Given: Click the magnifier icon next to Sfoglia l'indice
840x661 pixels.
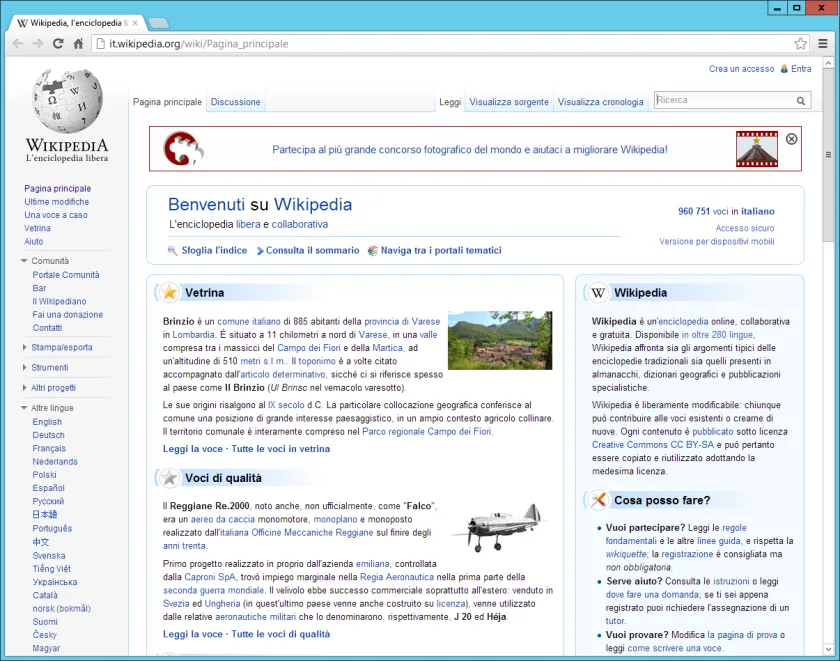Looking at the screenshot, I should [x=172, y=251].
